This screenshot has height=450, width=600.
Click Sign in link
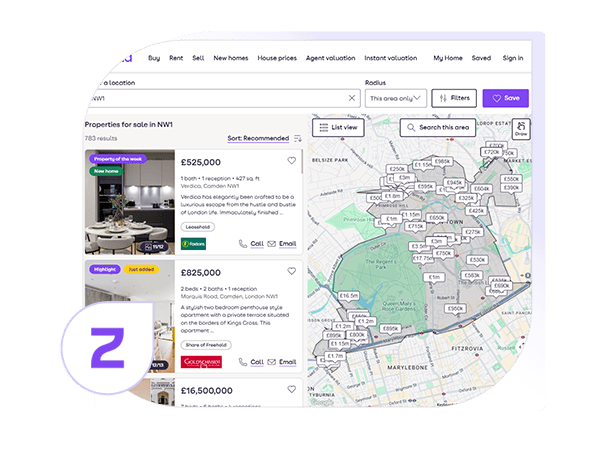coord(513,58)
